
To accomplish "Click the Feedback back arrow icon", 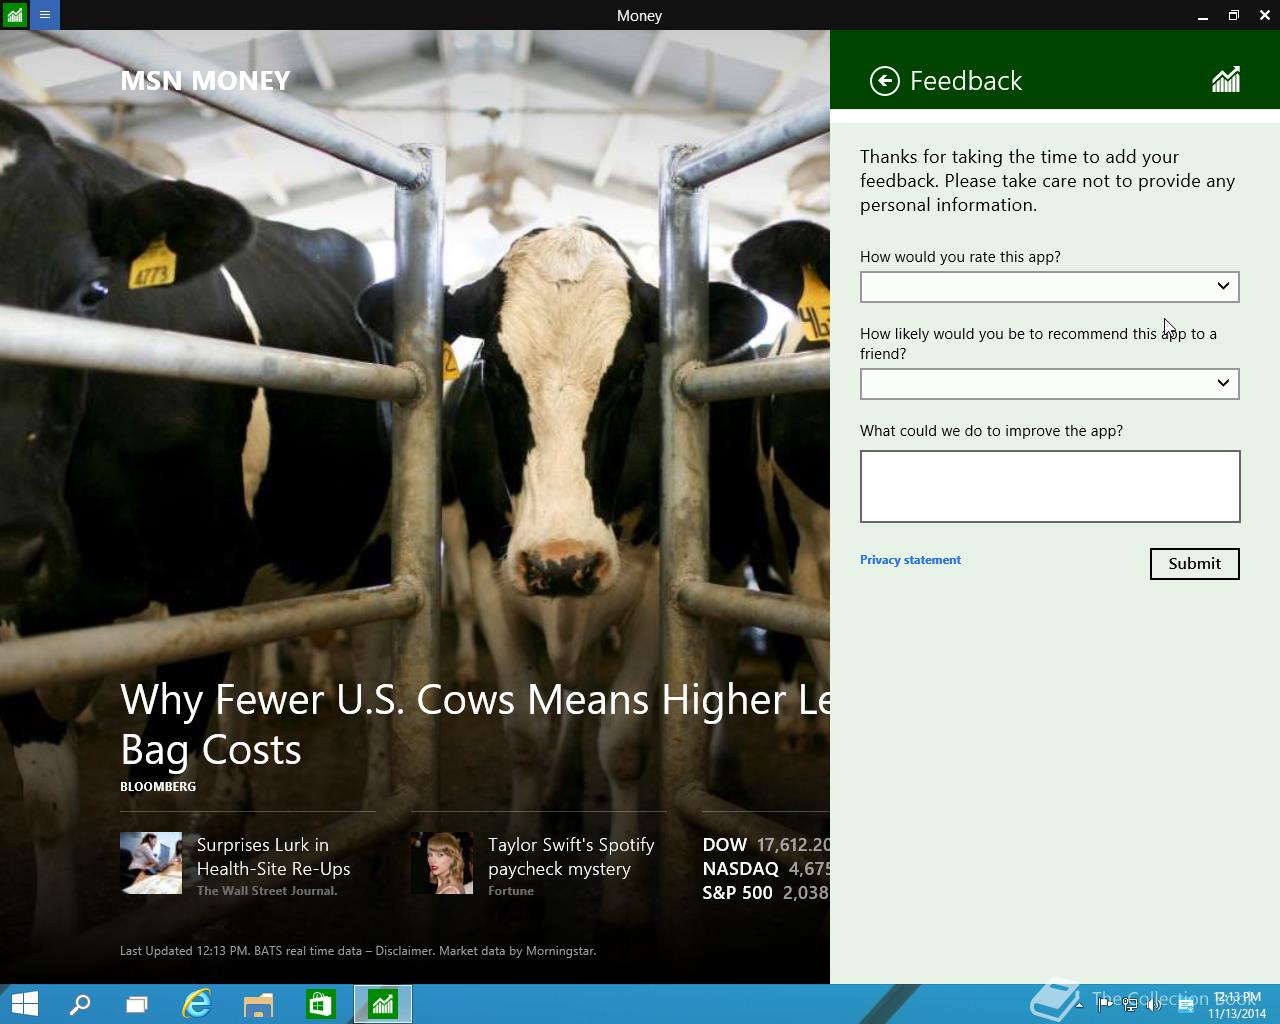I will tap(885, 81).
